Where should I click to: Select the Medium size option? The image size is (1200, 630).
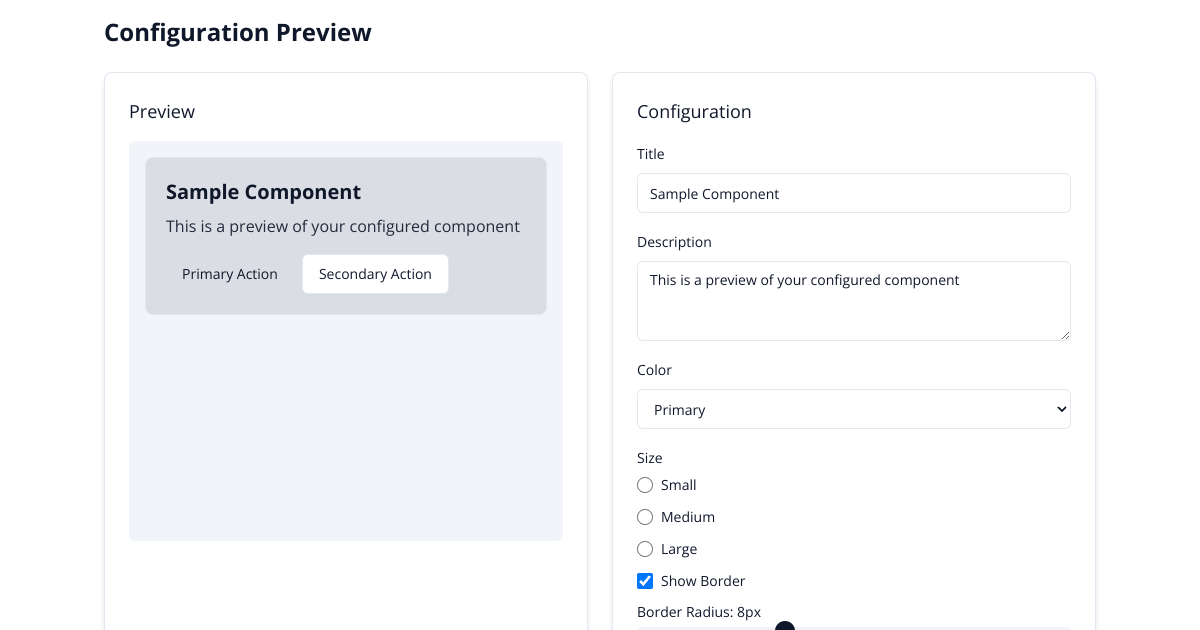pyautogui.click(x=645, y=517)
